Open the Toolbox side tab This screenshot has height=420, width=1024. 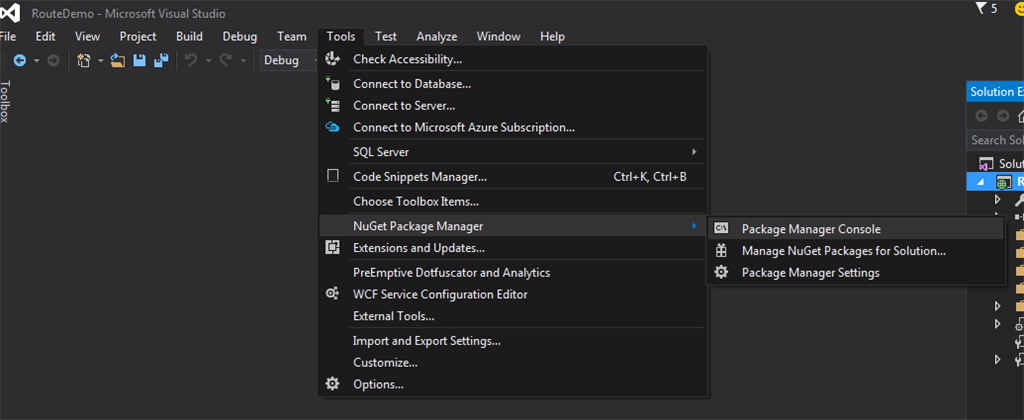[6, 102]
